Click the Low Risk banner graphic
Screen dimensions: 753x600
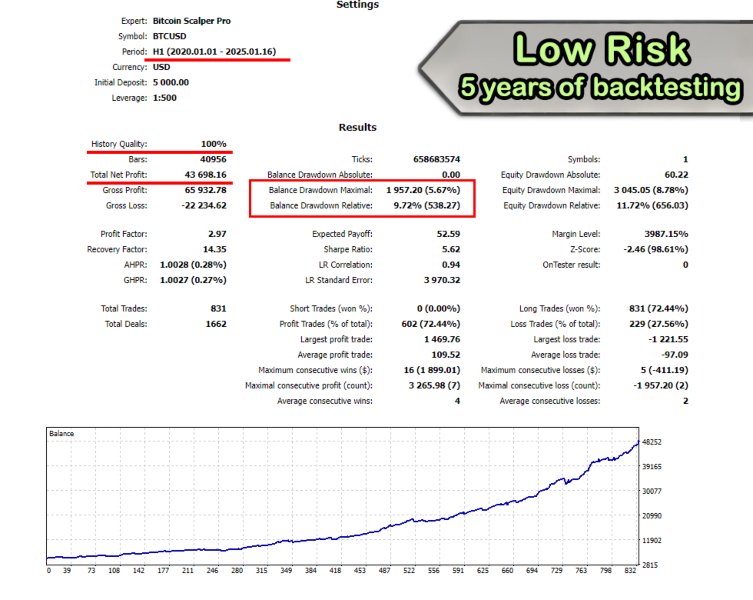586,67
